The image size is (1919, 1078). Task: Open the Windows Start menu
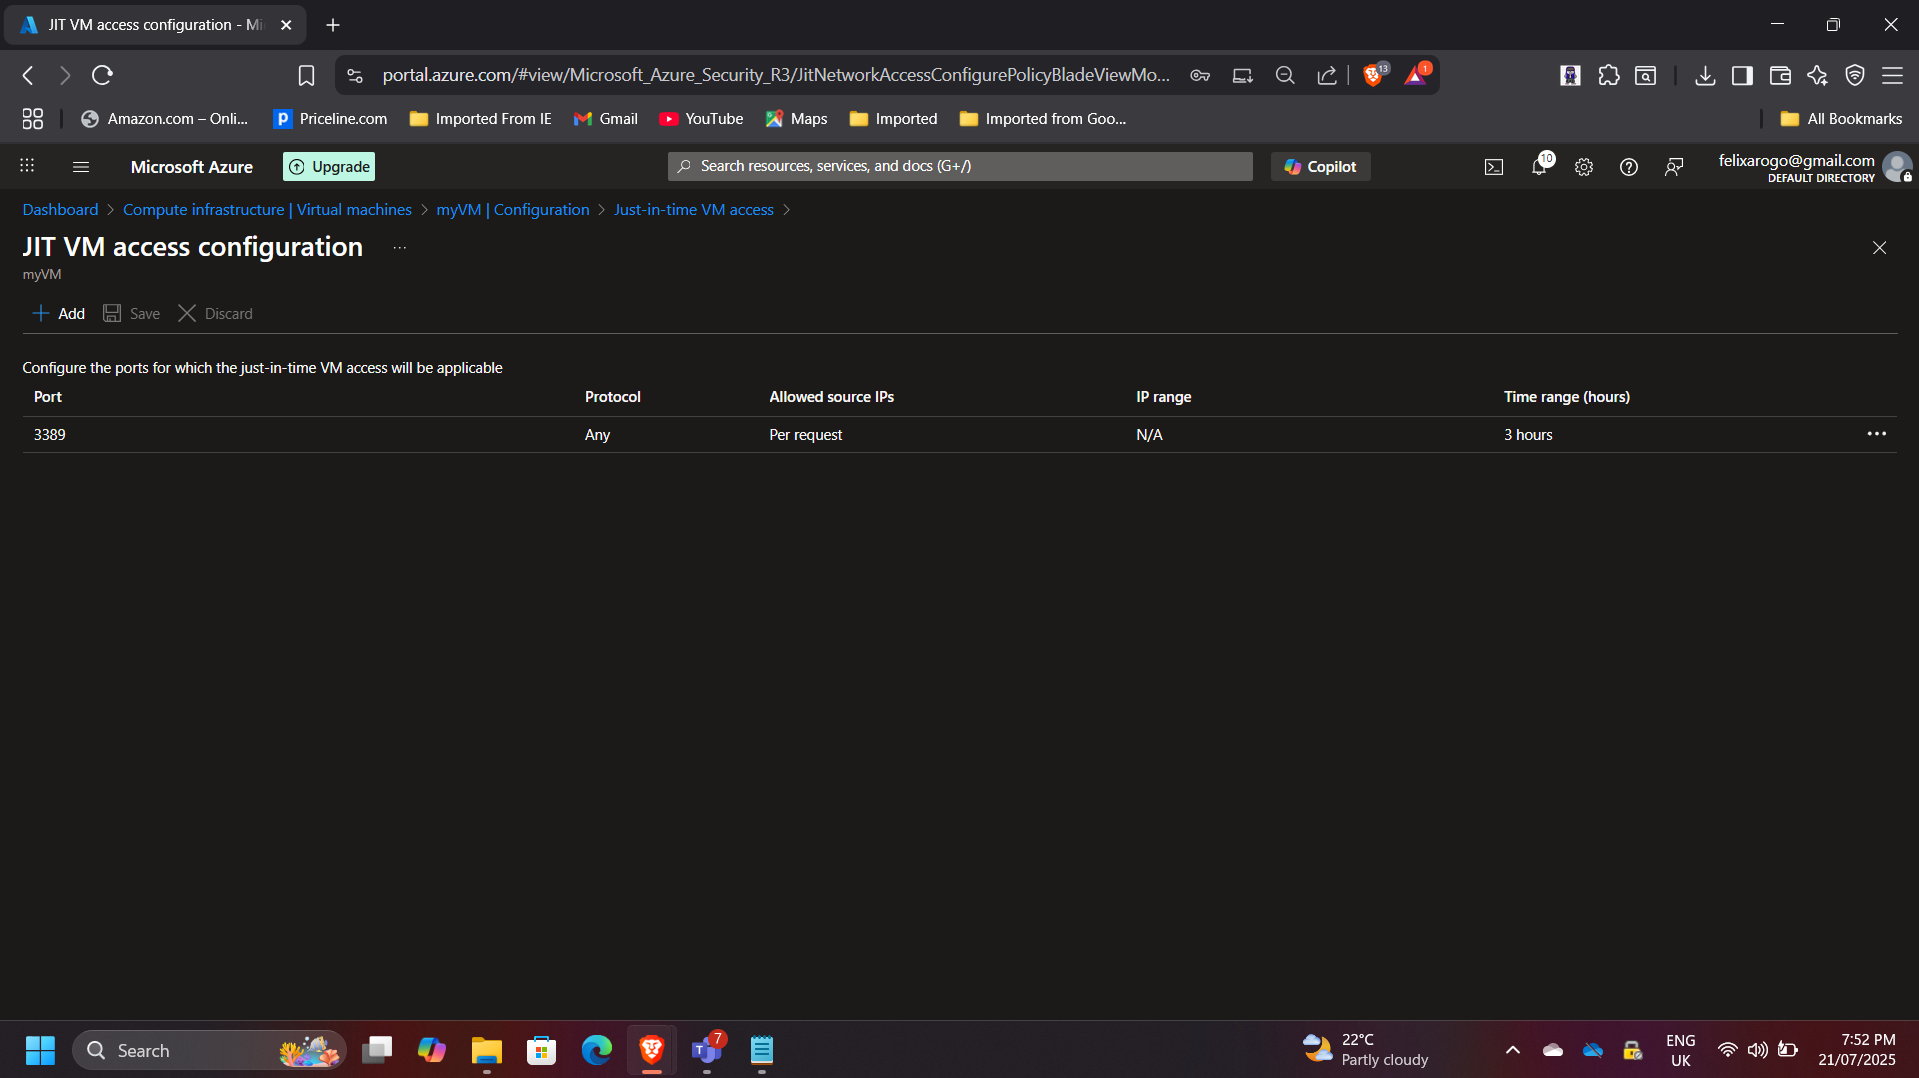40,1050
